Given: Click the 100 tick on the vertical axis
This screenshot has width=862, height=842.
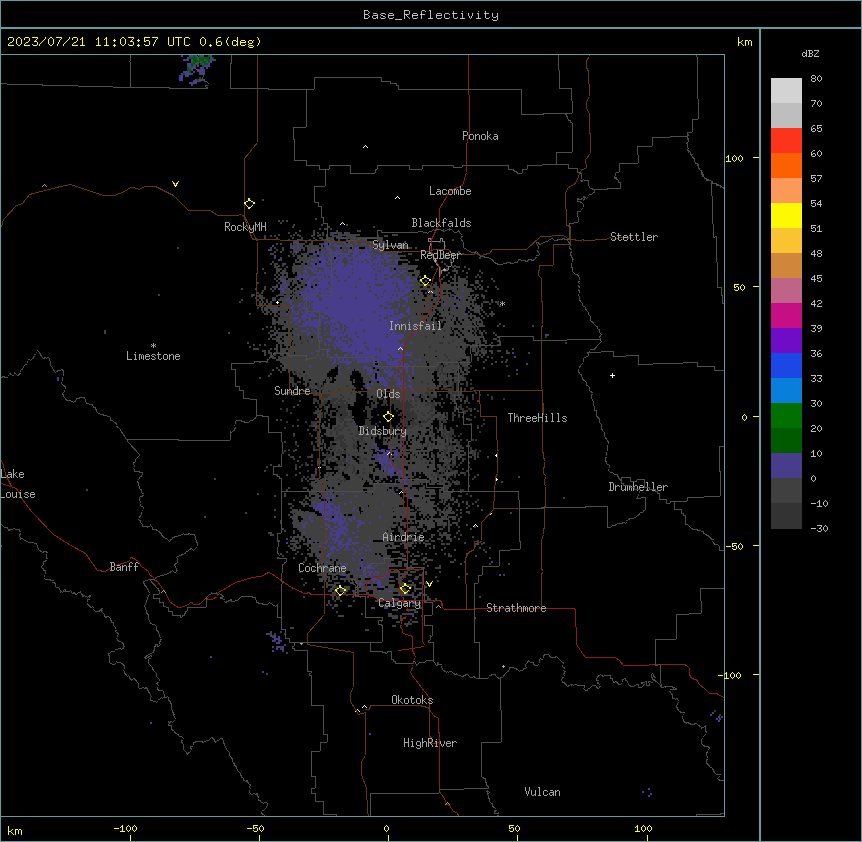Looking at the screenshot, I should click(734, 158).
